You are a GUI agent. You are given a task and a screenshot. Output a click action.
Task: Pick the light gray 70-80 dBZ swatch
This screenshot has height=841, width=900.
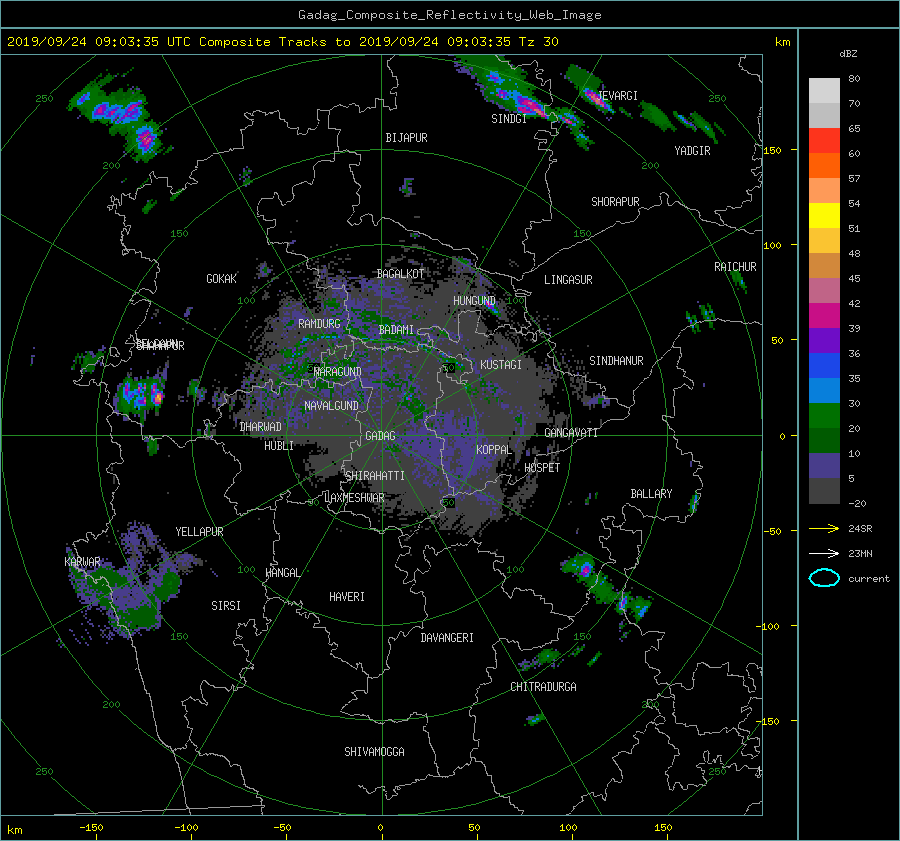(824, 90)
